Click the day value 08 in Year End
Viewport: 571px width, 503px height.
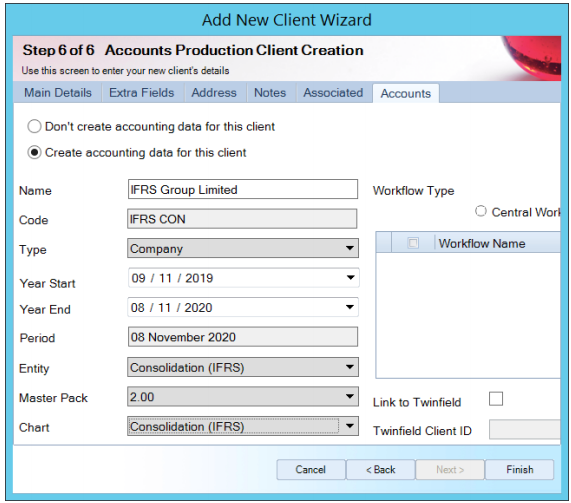(138, 308)
